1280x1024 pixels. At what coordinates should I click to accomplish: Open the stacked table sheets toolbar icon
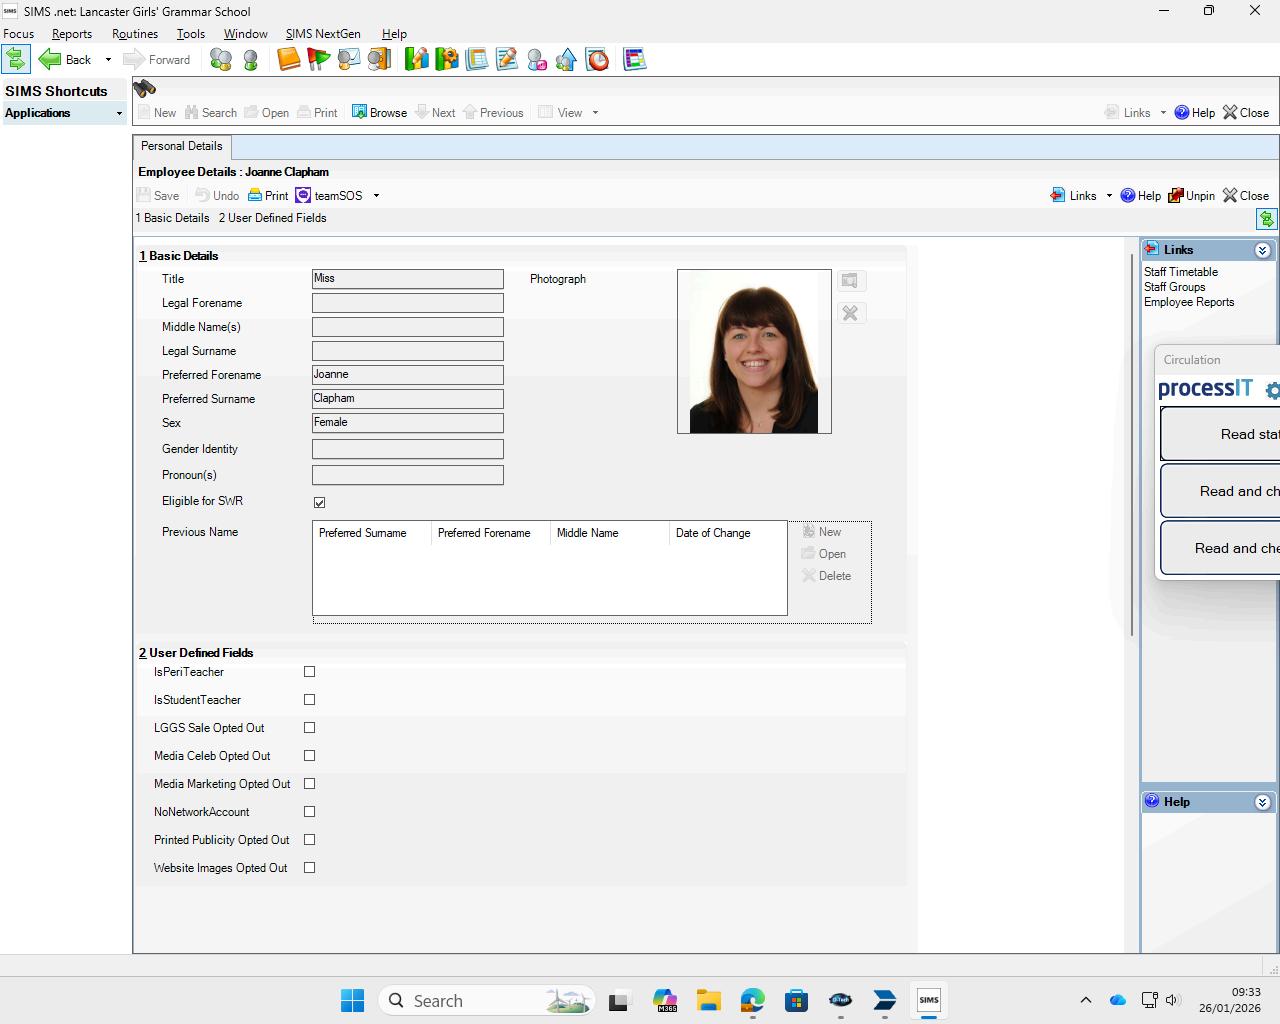point(476,60)
